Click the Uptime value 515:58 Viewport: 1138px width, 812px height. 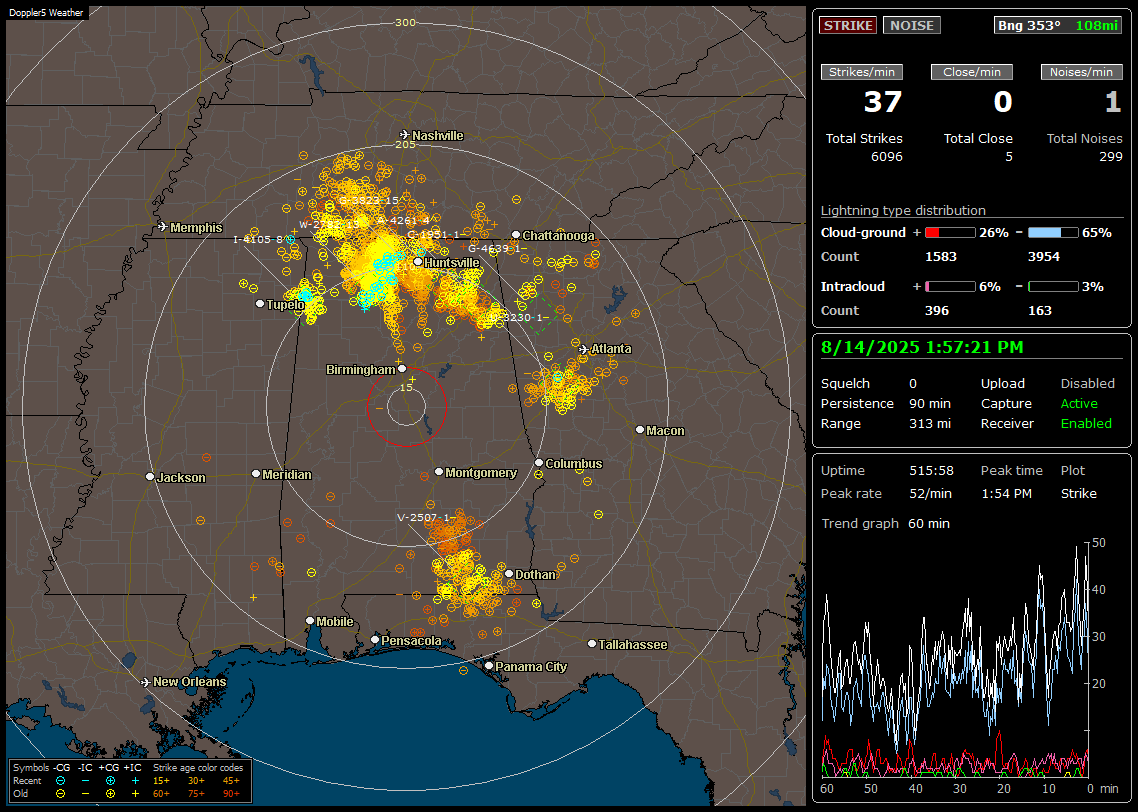click(931, 471)
